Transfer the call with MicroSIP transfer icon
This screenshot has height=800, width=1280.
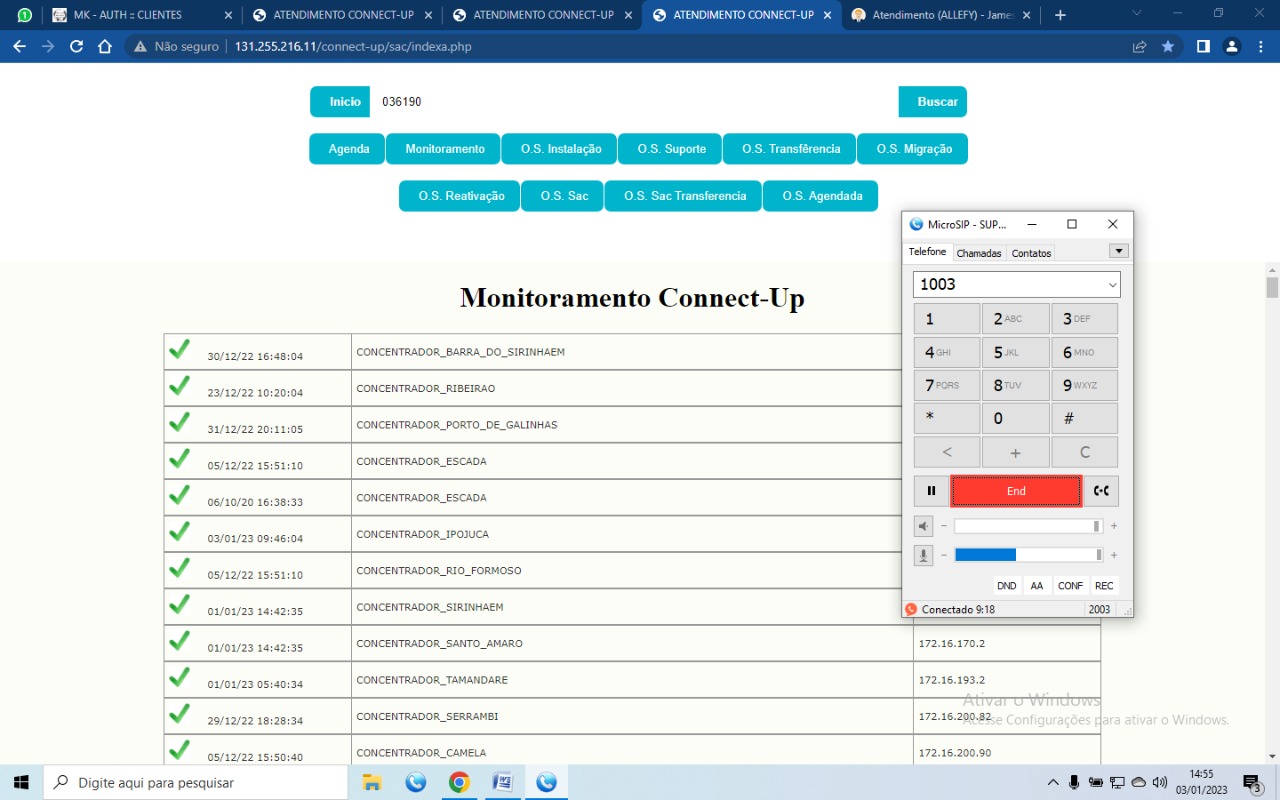tap(1101, 491)
